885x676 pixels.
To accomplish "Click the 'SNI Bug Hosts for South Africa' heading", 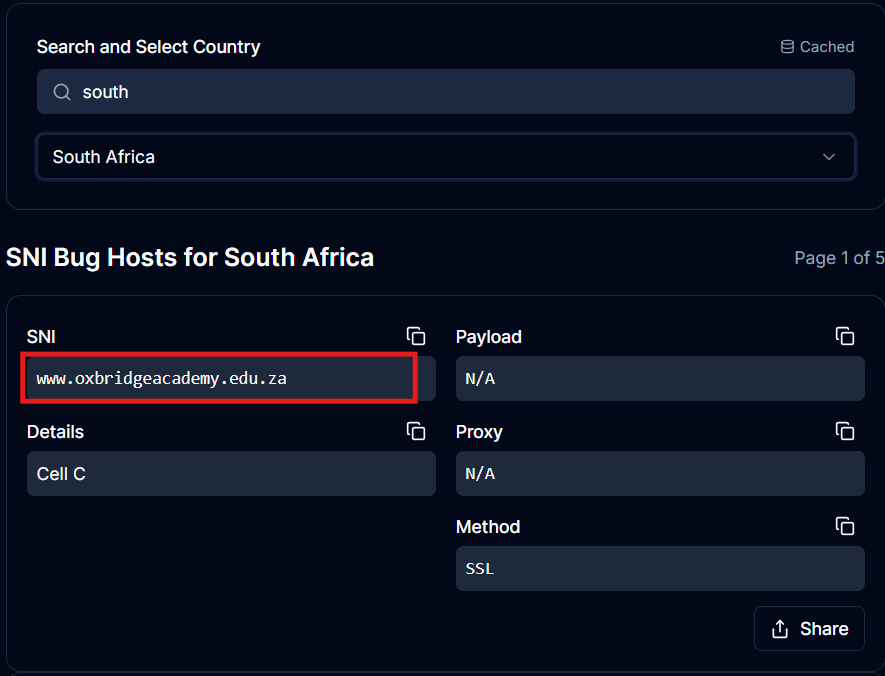I will [x=190, y=257].
